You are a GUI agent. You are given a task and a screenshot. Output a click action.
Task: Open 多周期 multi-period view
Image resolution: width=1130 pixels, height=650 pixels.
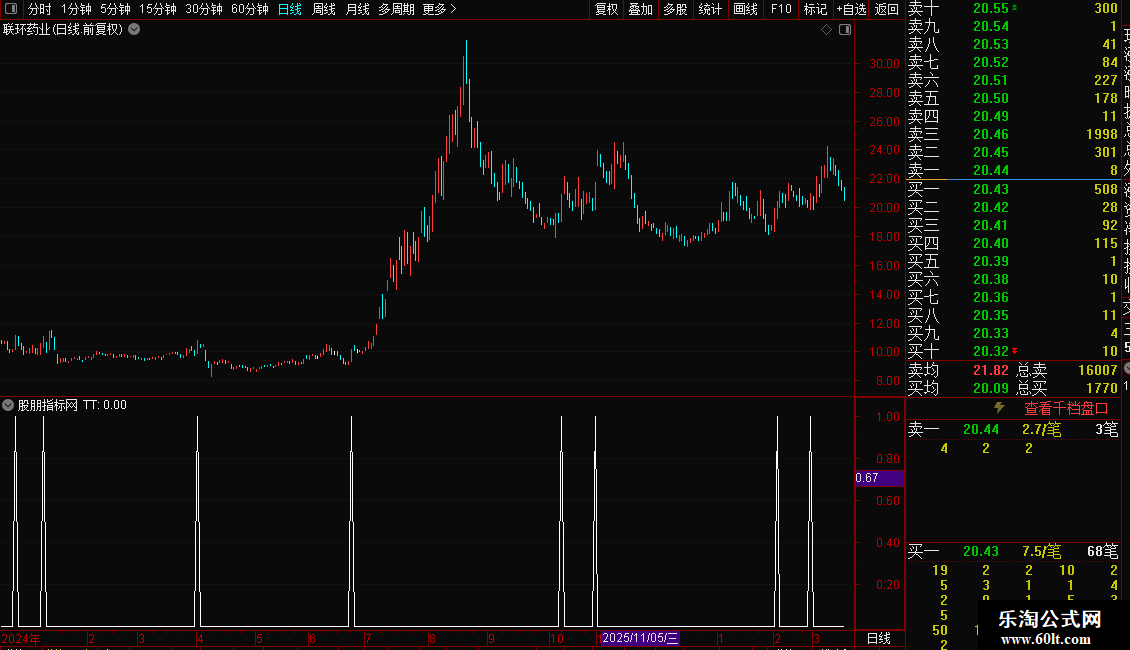coord(396,9)
